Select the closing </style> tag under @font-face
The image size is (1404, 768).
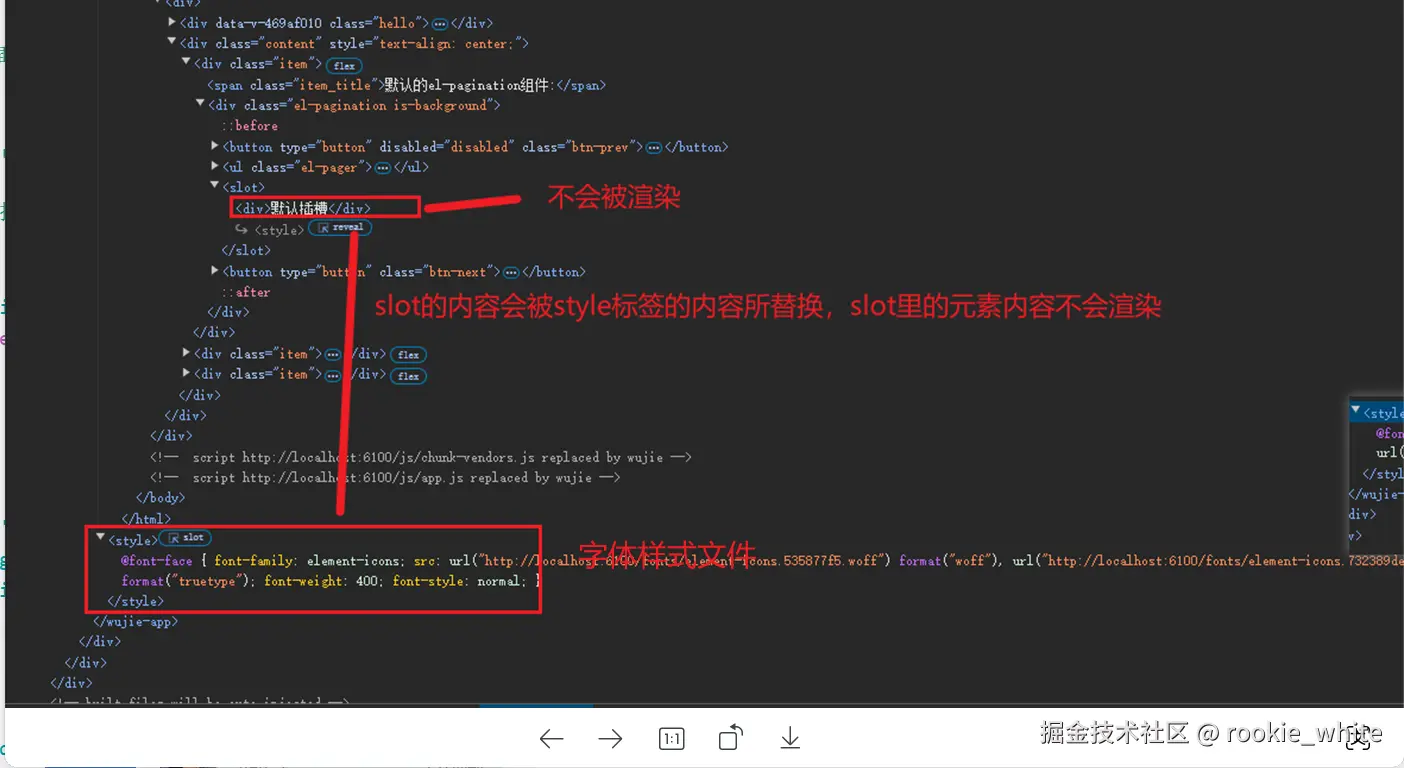(135, 601)
